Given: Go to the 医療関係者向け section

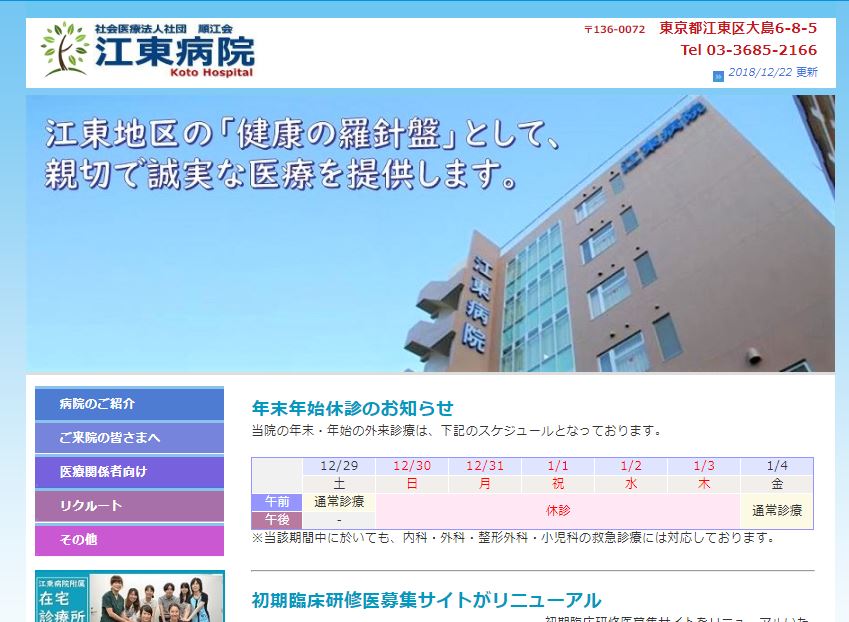Looking at the screenshot, I should point(129,472).
